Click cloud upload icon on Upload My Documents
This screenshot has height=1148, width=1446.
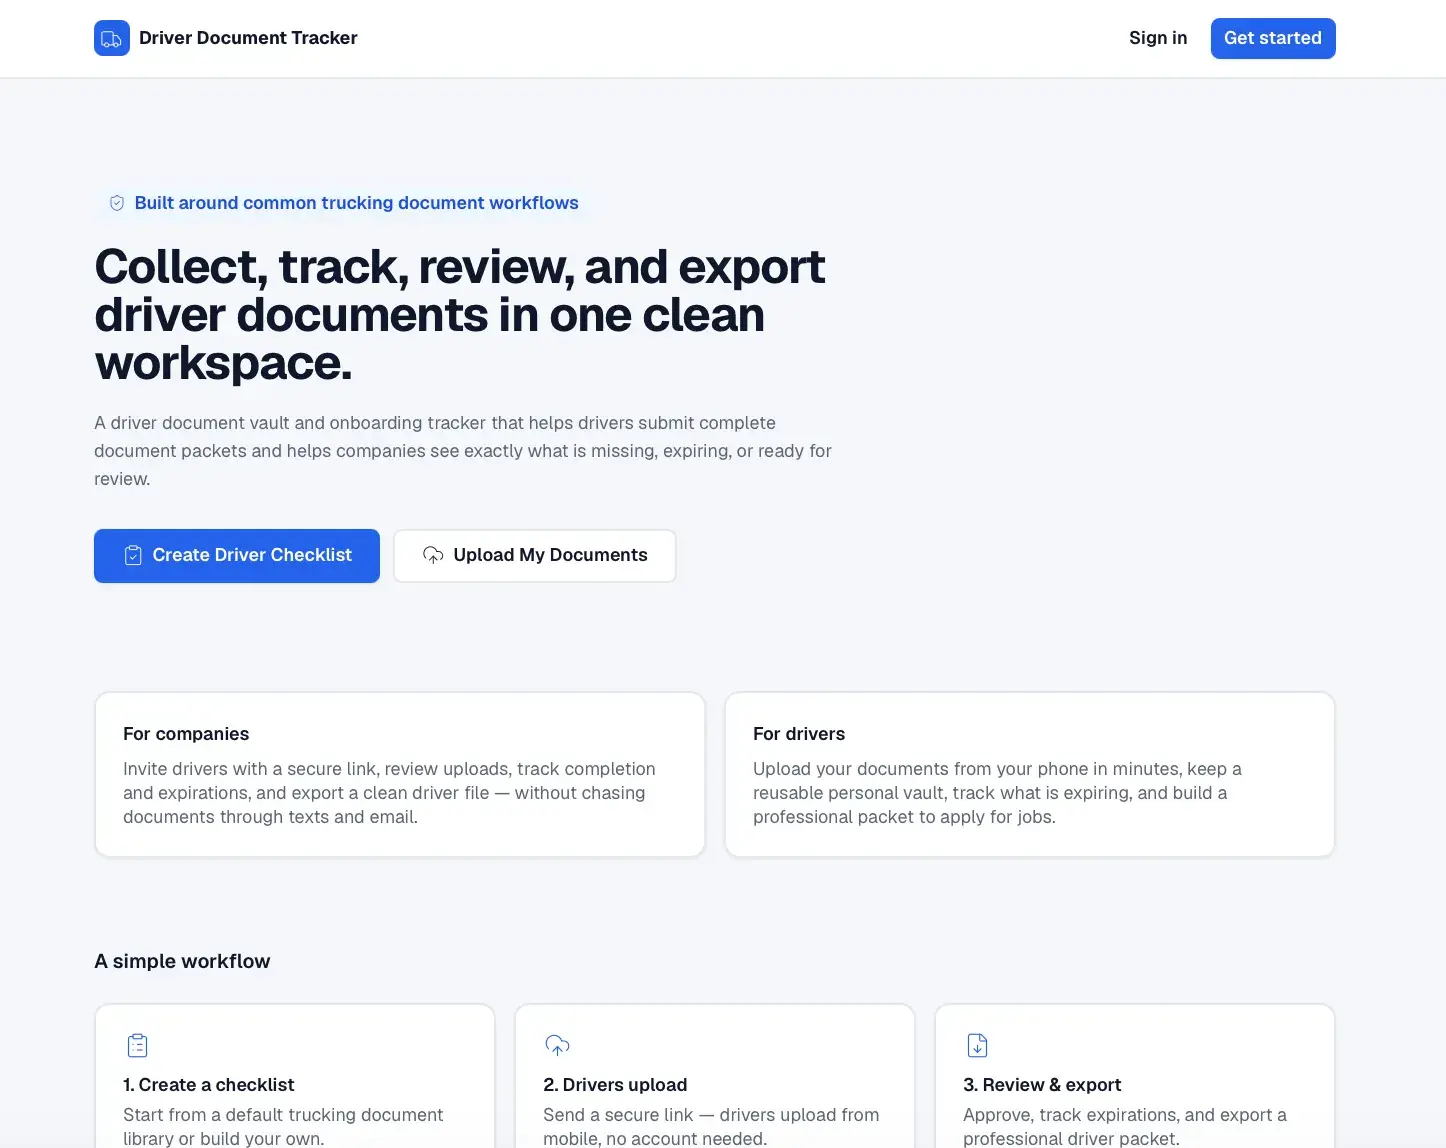click(x=433, y=555)
